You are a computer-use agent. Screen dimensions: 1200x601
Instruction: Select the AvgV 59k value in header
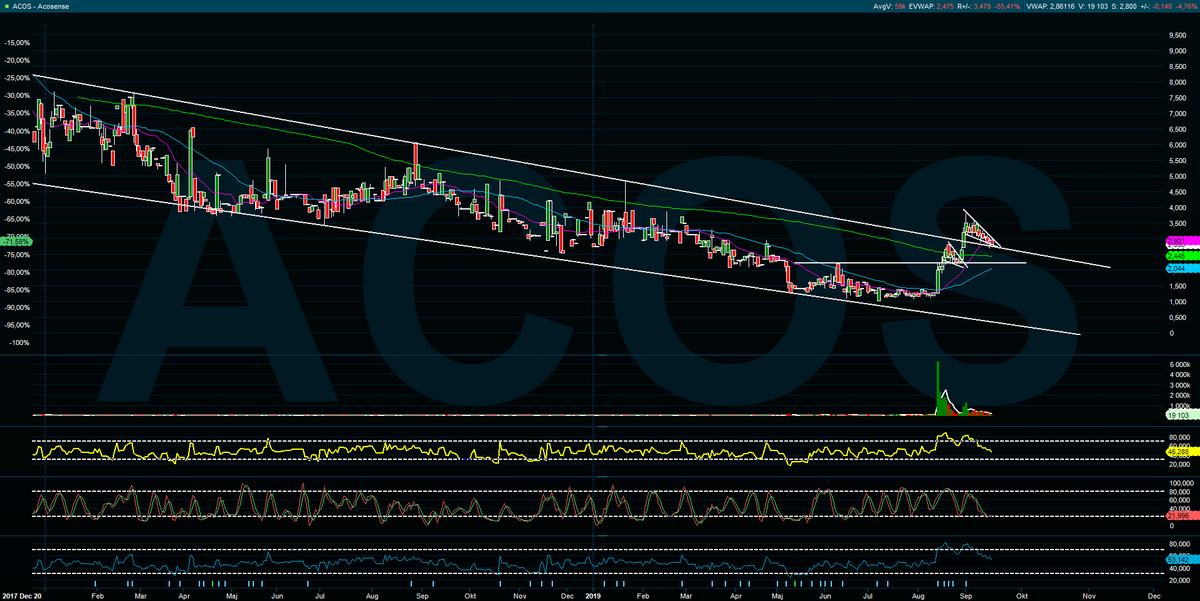(890, 7)
